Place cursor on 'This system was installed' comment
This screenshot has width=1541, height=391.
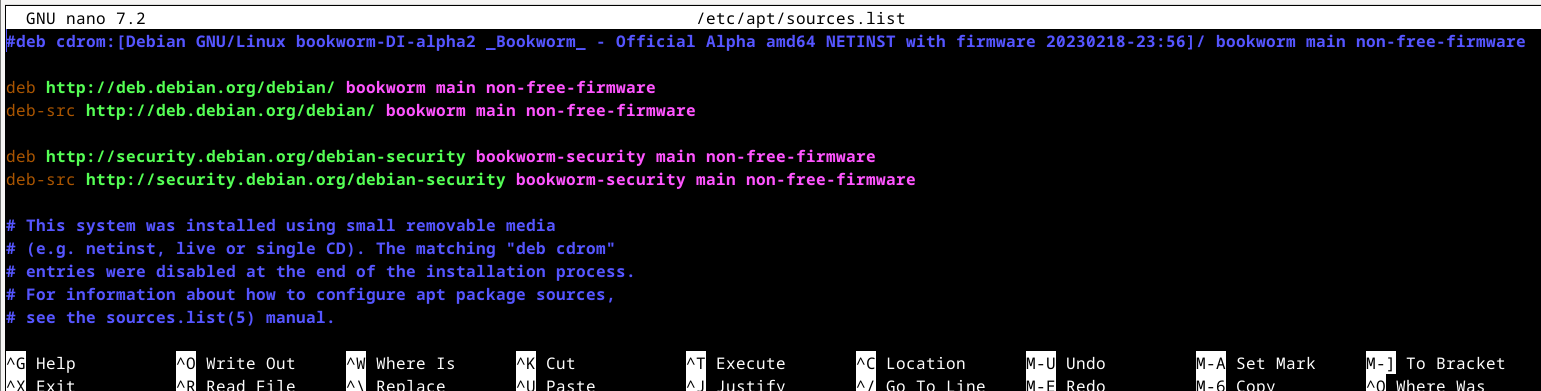281,225
